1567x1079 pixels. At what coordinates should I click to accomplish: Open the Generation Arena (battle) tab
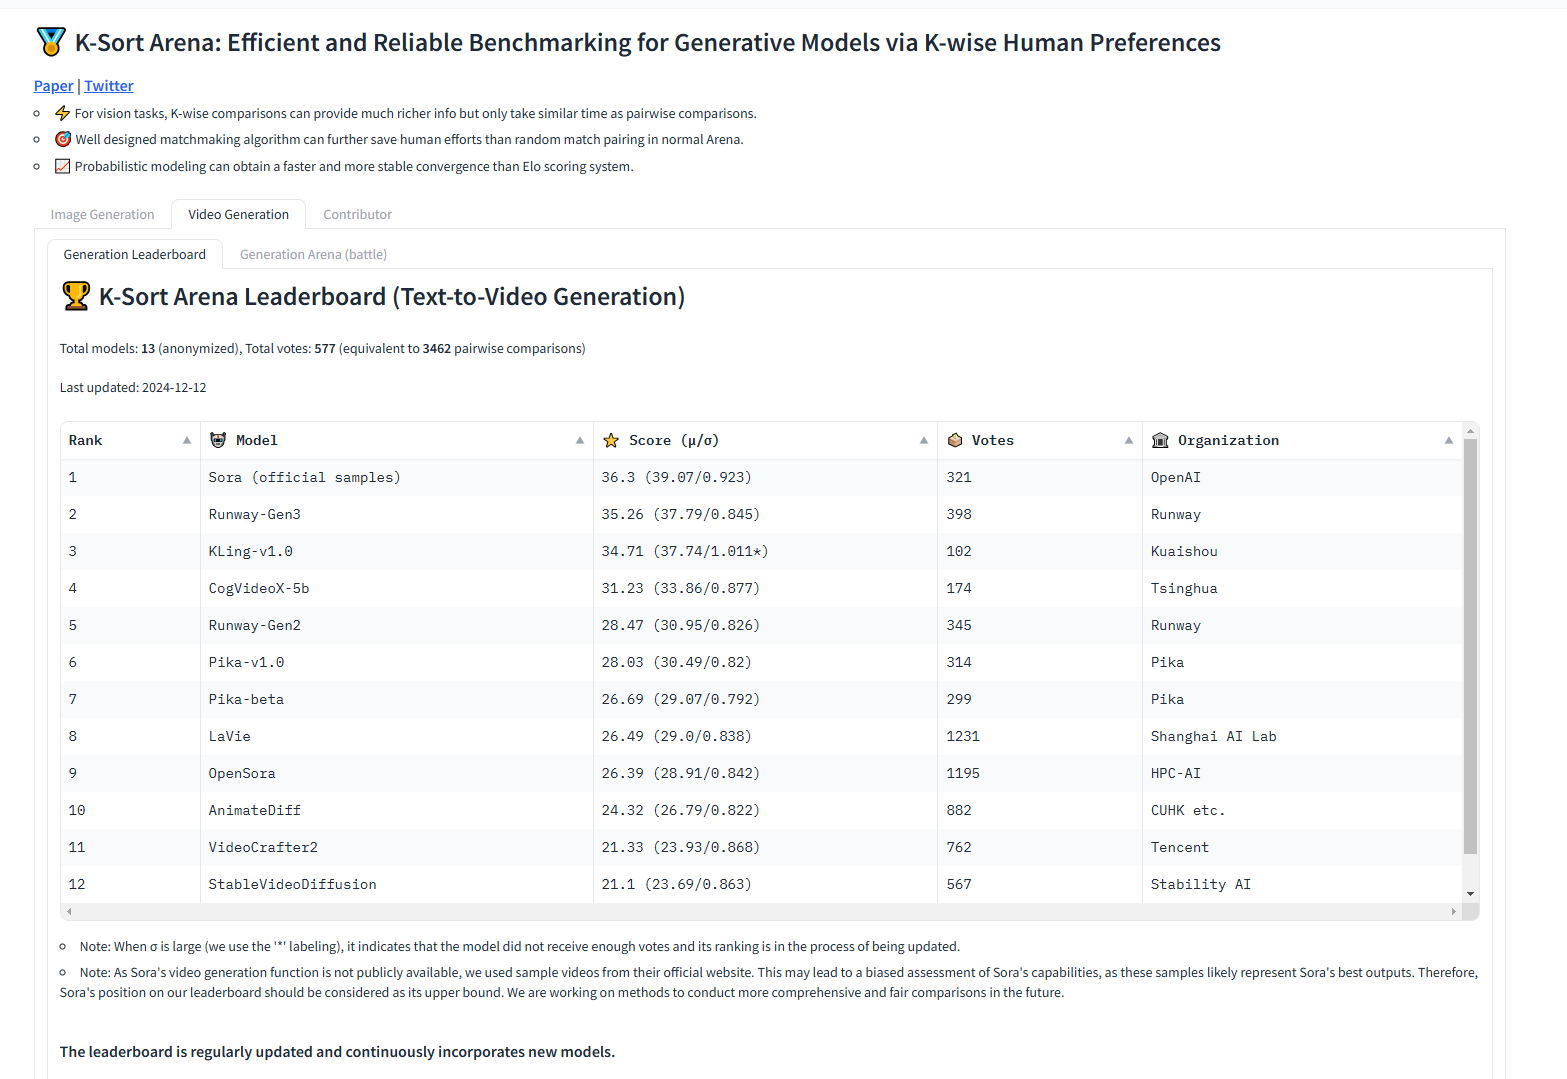[313, 254]
